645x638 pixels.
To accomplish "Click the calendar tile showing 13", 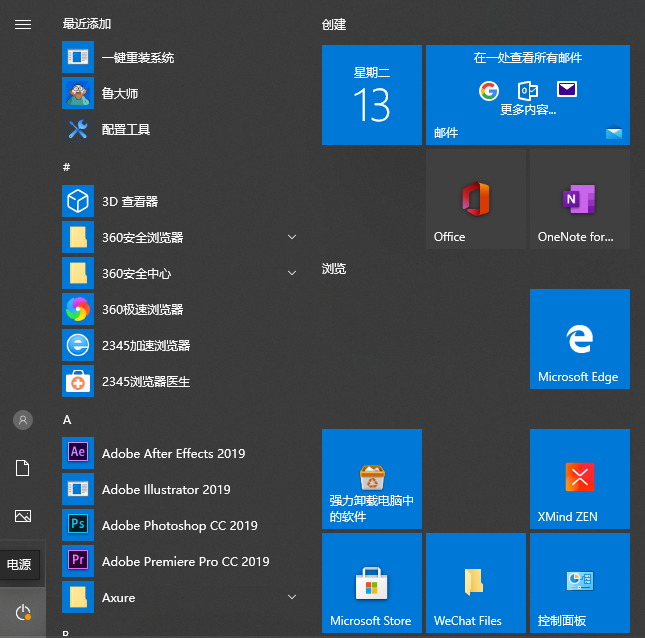I will click(x=371, y=95).
